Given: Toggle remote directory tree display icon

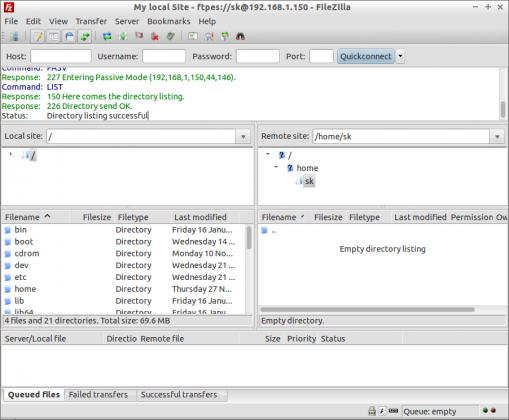Looking at the screenshot, I should point(69,36).
